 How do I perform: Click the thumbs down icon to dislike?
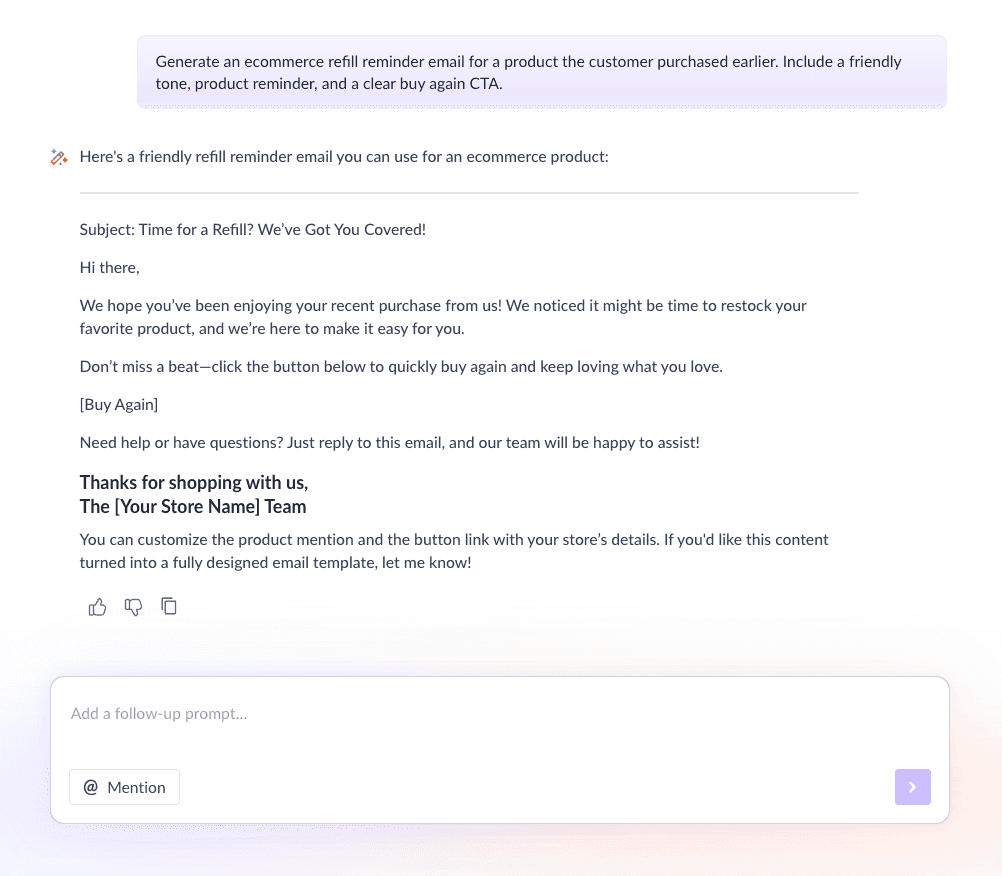point(133,606)
